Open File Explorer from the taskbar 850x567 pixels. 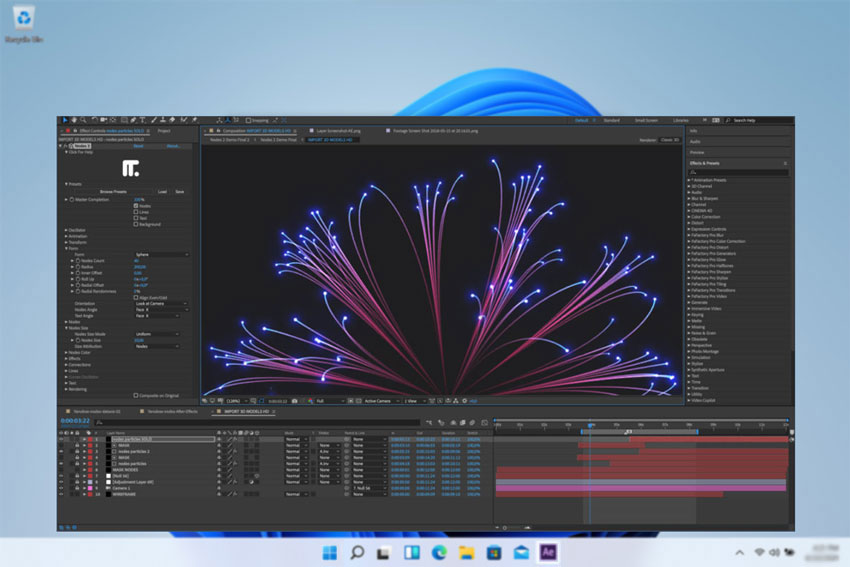click(467, 552)
